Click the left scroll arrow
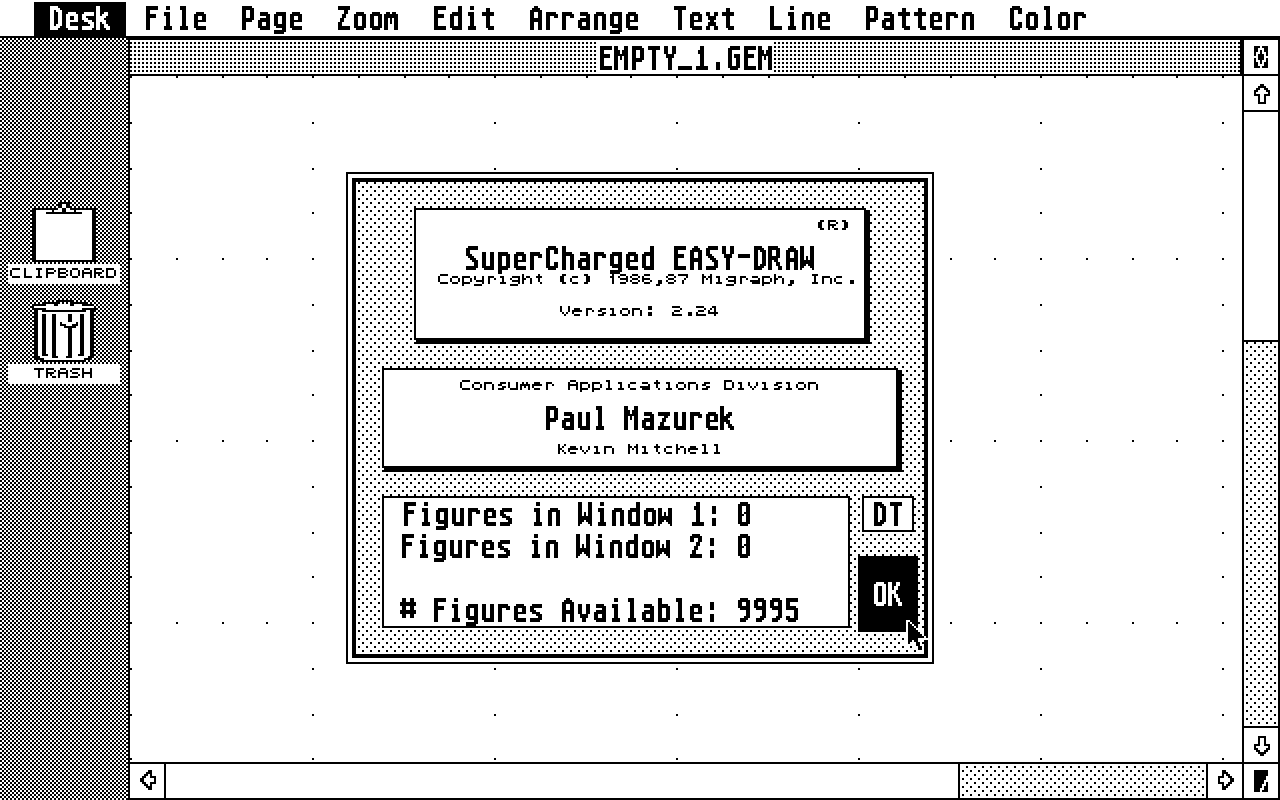The width and height of the screenshot is (1280, 800). tap(148, 780)
